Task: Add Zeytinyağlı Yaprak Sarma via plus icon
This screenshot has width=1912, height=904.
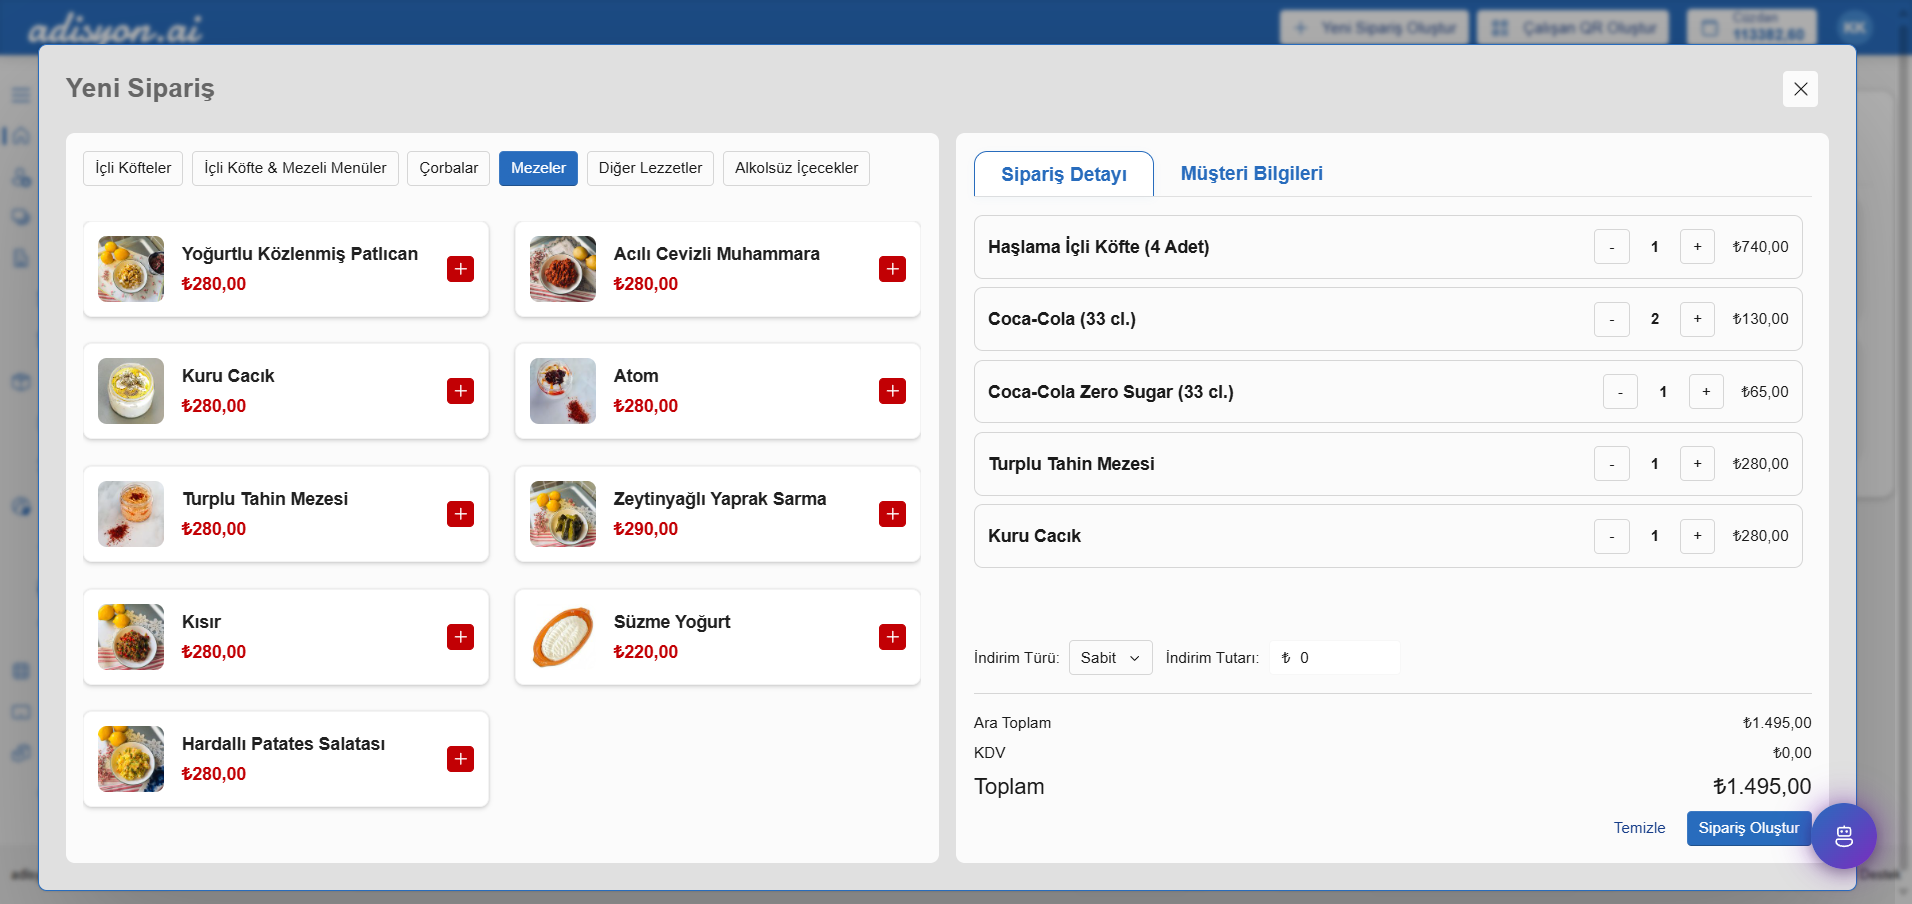Action: pyautogui.click(x=892, y=514)
